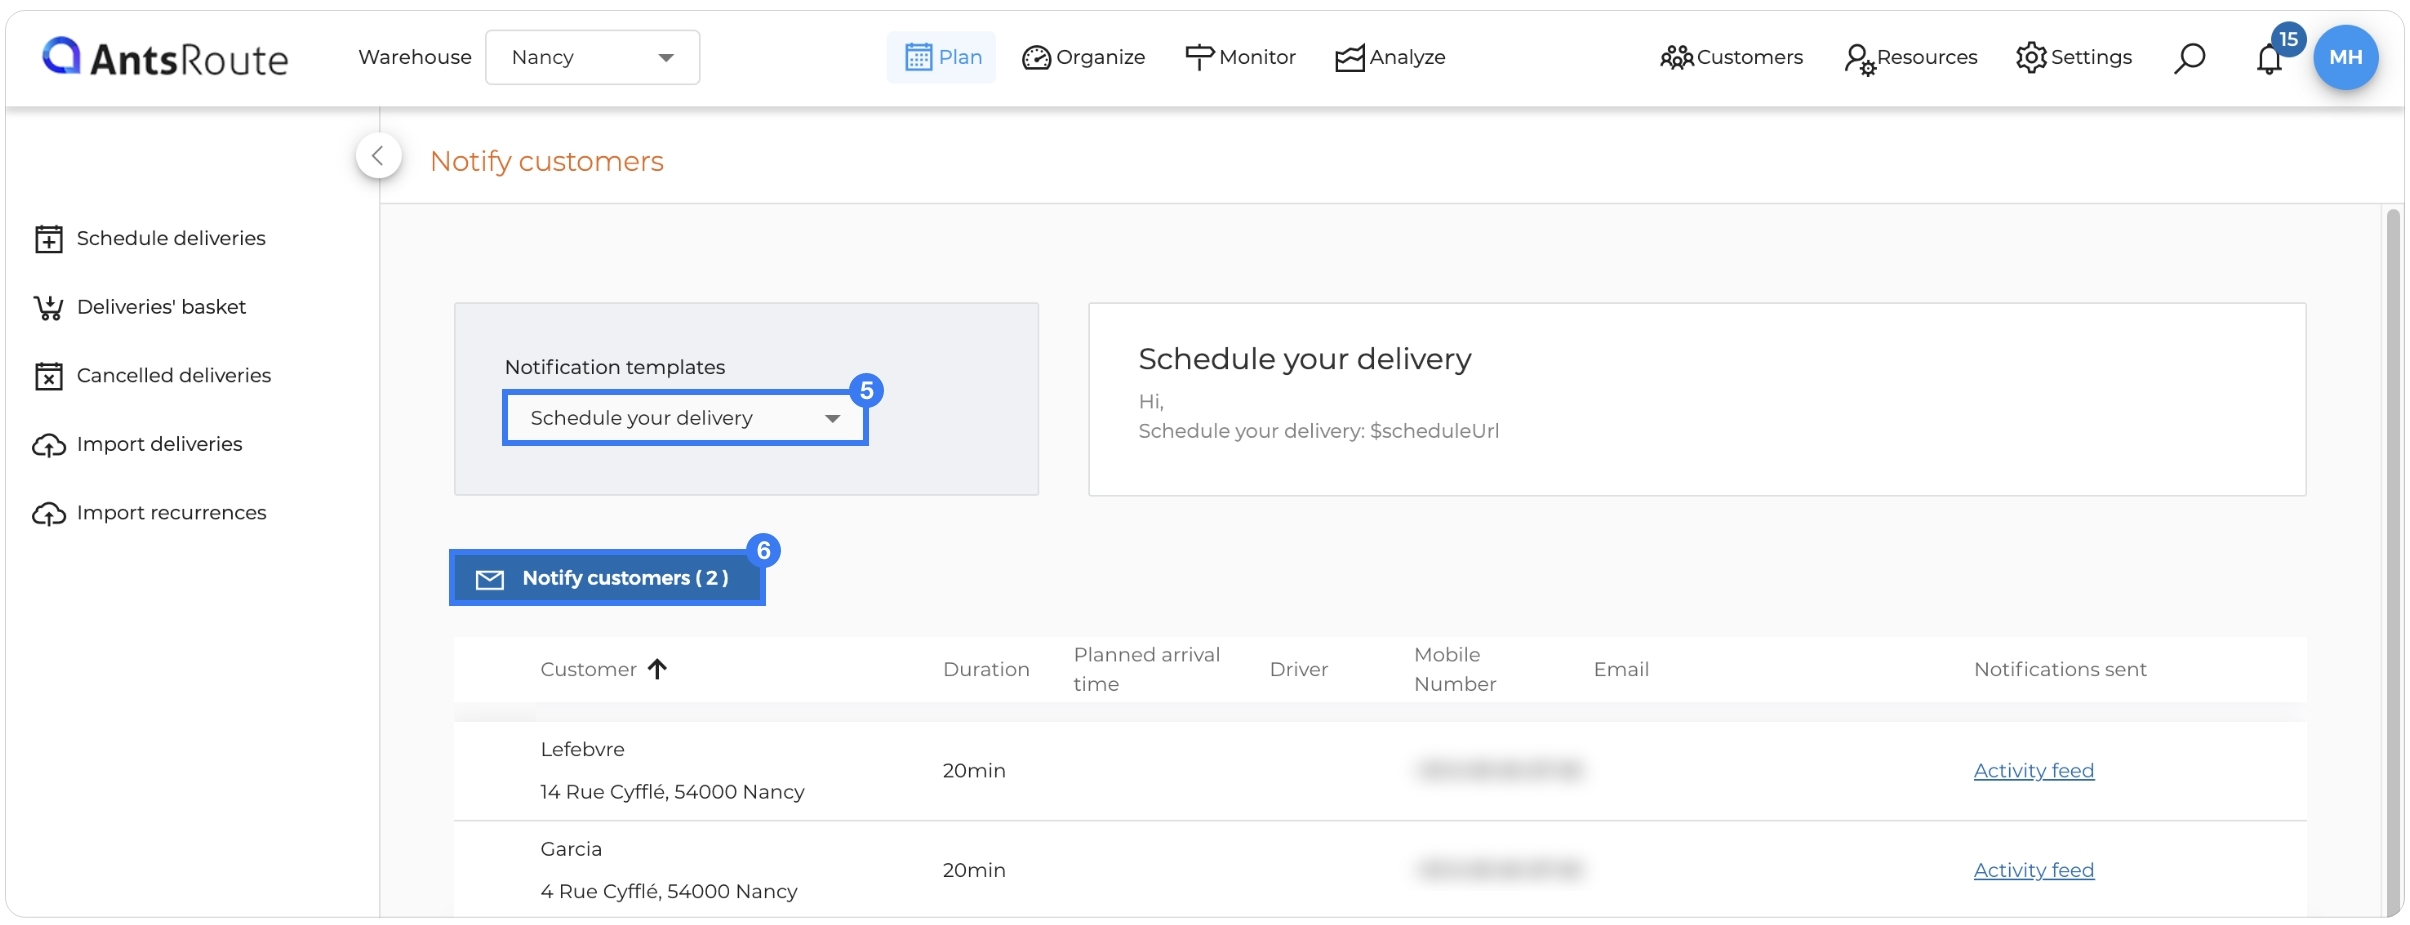Select Schedule deliveries in the sidebar
Screen dimensions: 2410x925
[150, 238]
